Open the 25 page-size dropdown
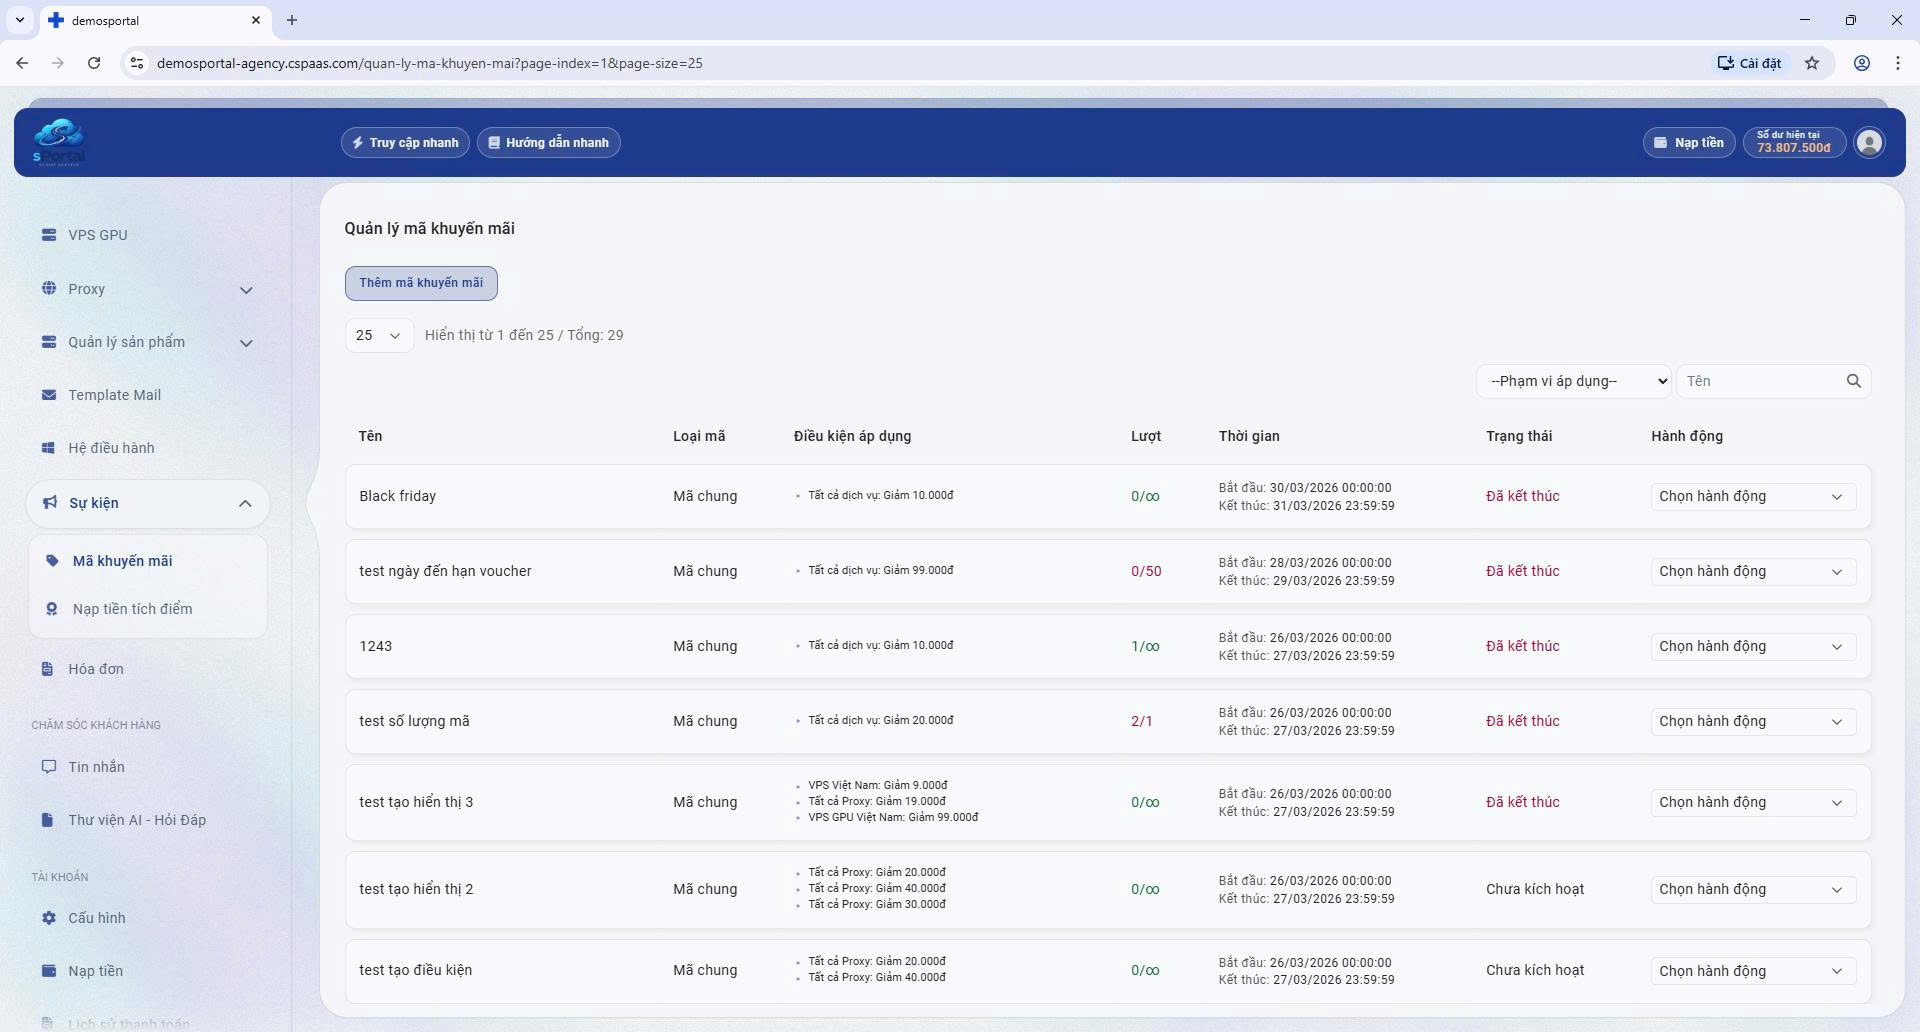Screen dimensions: 1920x1032 pyautogui.click(x=379, y=336)
